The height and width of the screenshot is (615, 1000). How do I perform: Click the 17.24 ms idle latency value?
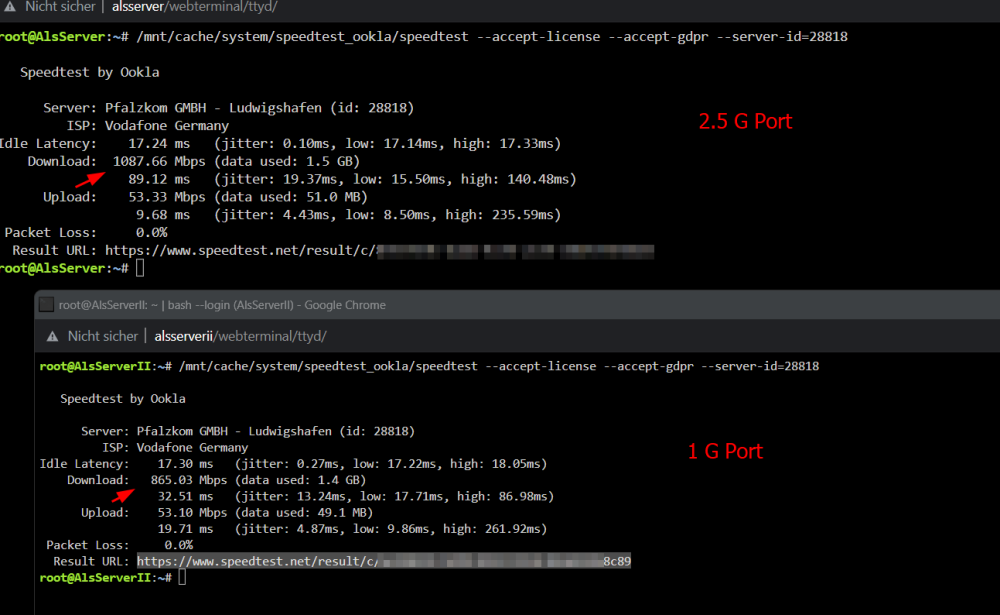coord(159,144)
